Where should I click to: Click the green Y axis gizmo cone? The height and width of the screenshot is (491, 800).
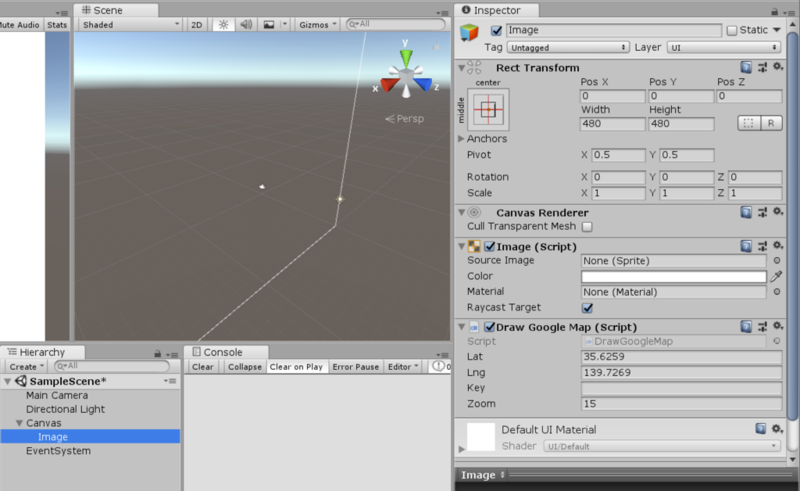406,58
